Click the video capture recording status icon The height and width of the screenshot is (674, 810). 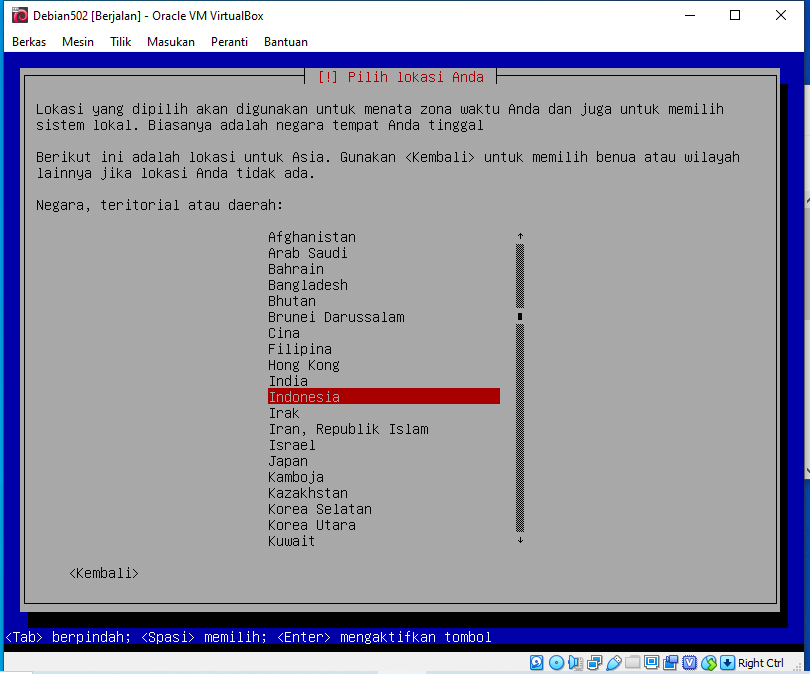[671, 662]
